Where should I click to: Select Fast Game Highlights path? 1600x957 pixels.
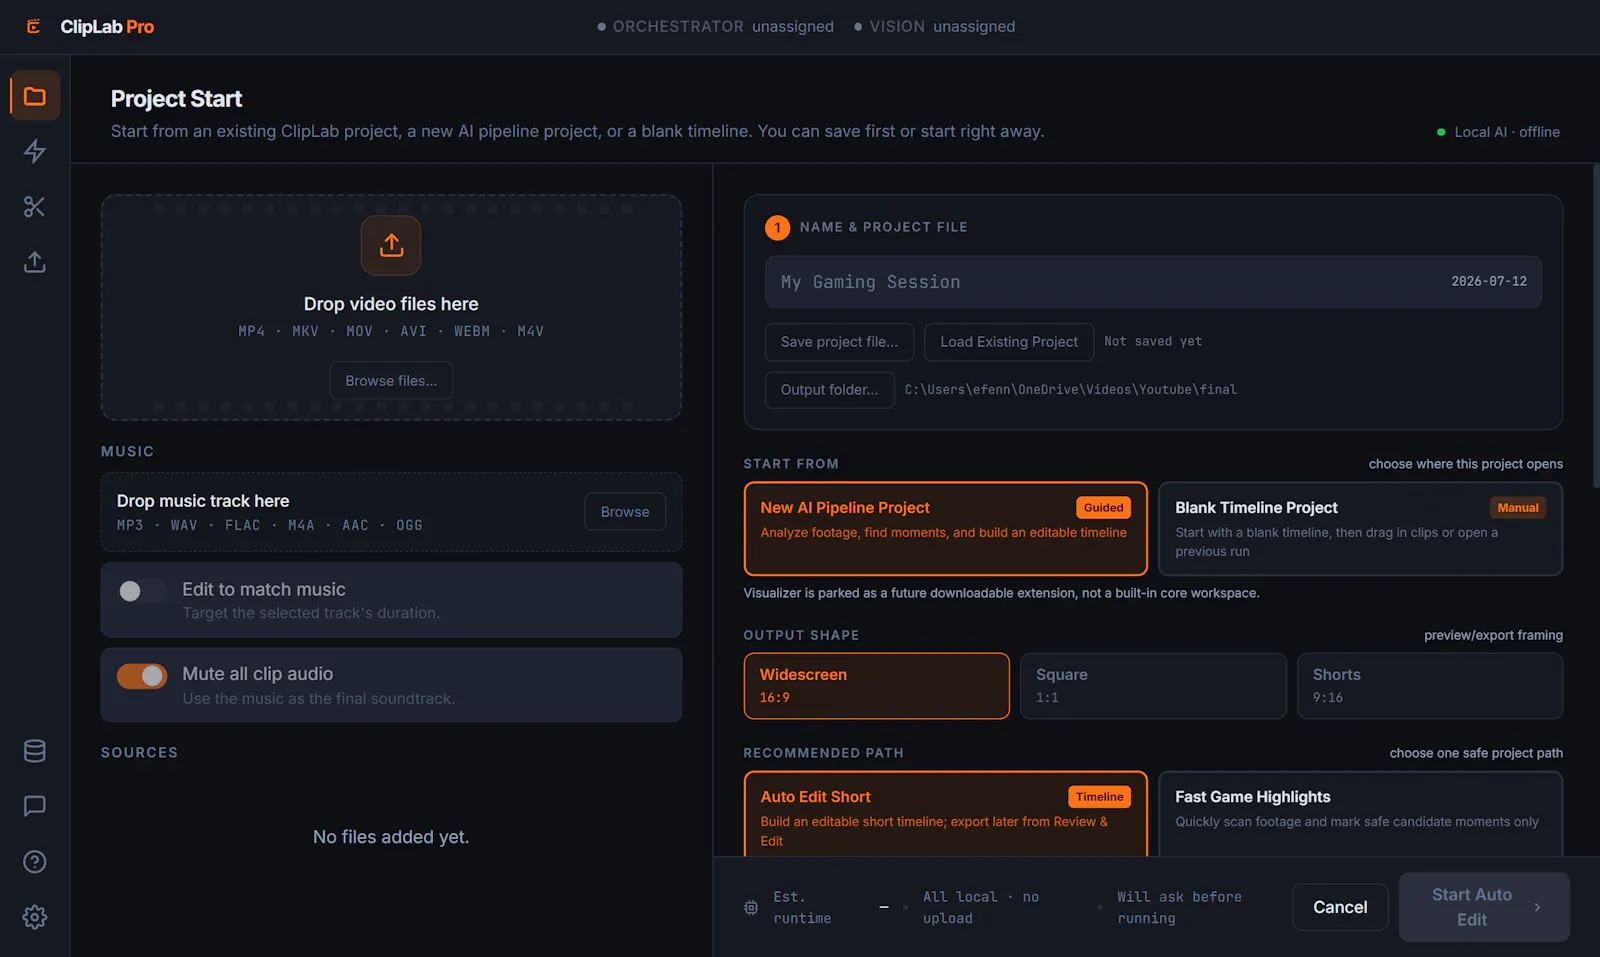1360,814
